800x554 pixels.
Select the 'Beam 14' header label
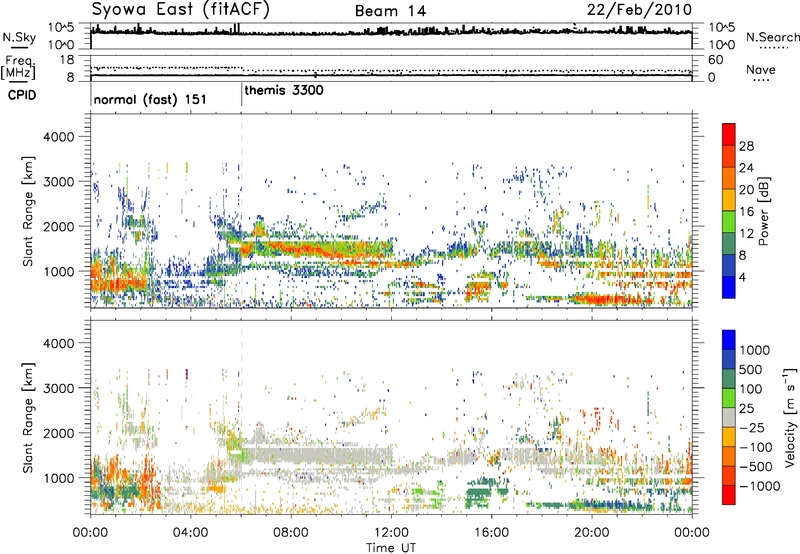390,11
